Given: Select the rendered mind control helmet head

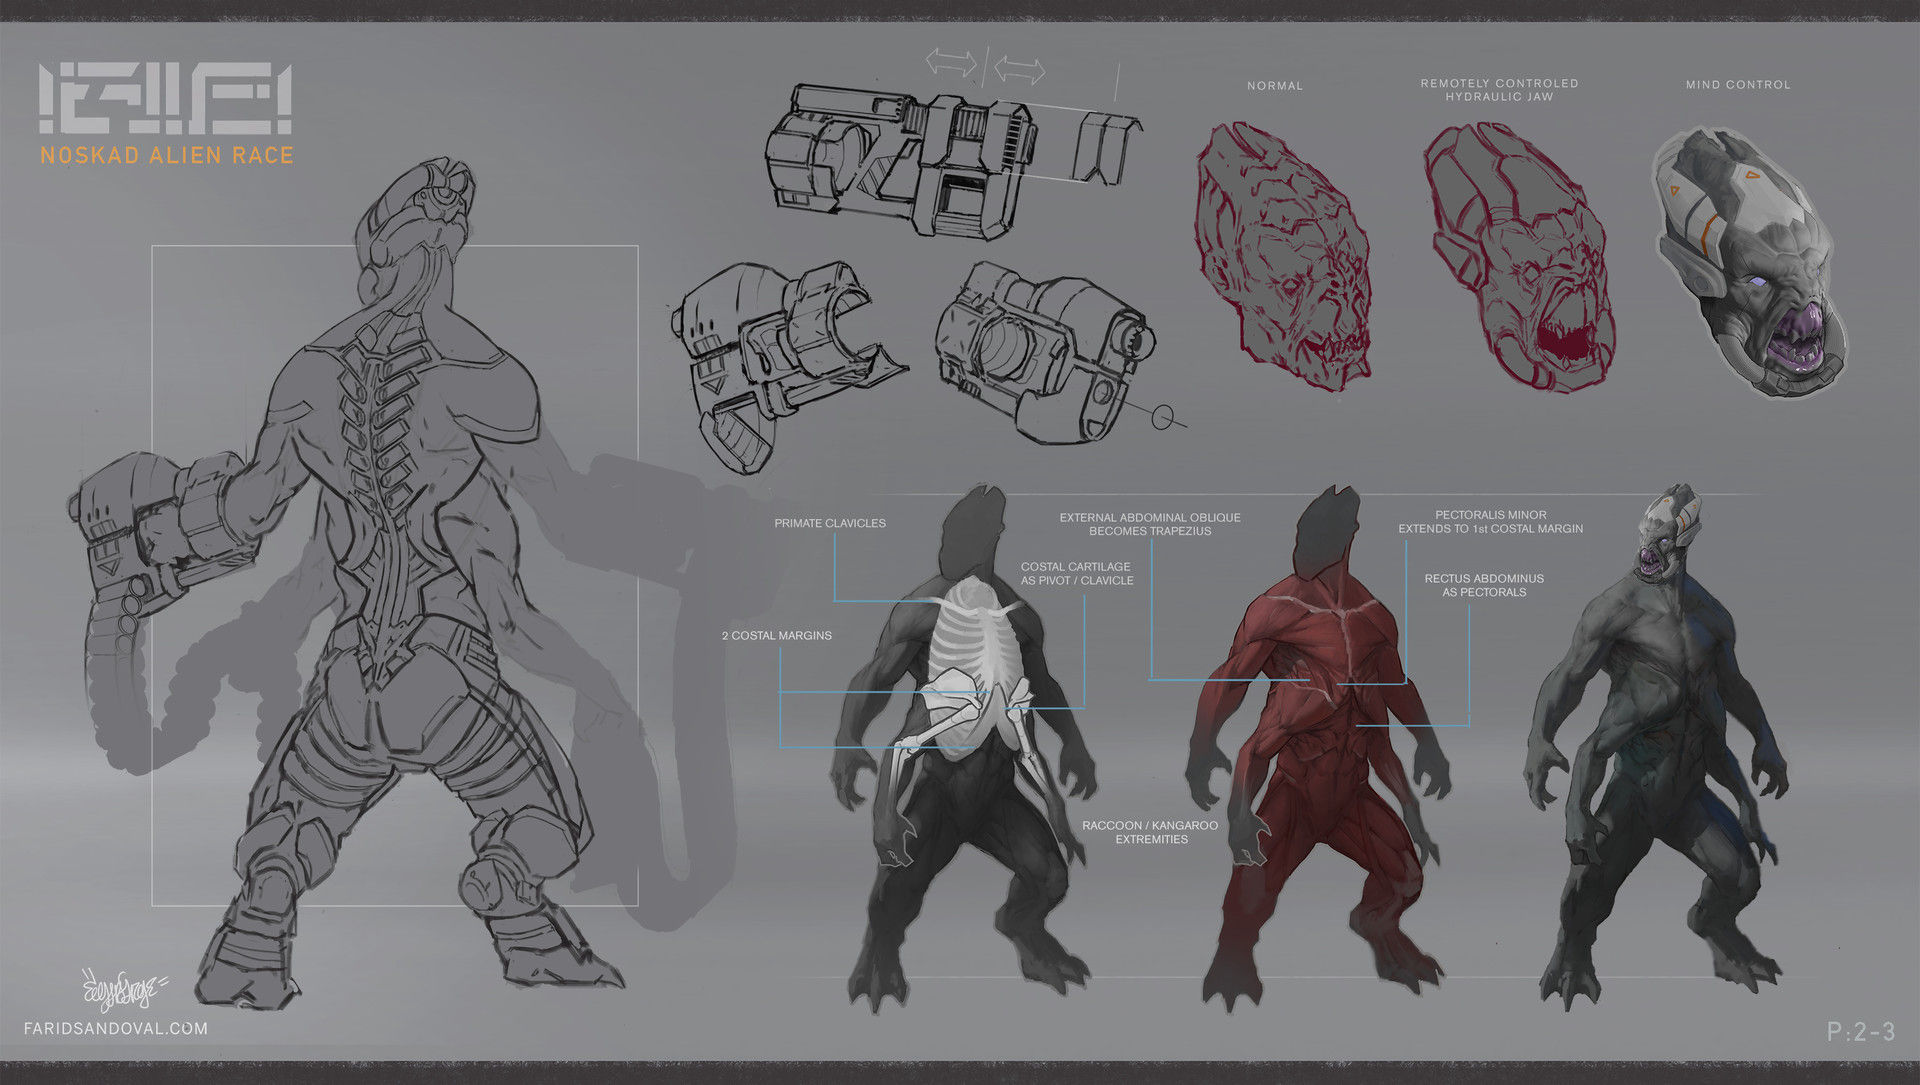Looking at the screenshot, I should (1750, 263).
